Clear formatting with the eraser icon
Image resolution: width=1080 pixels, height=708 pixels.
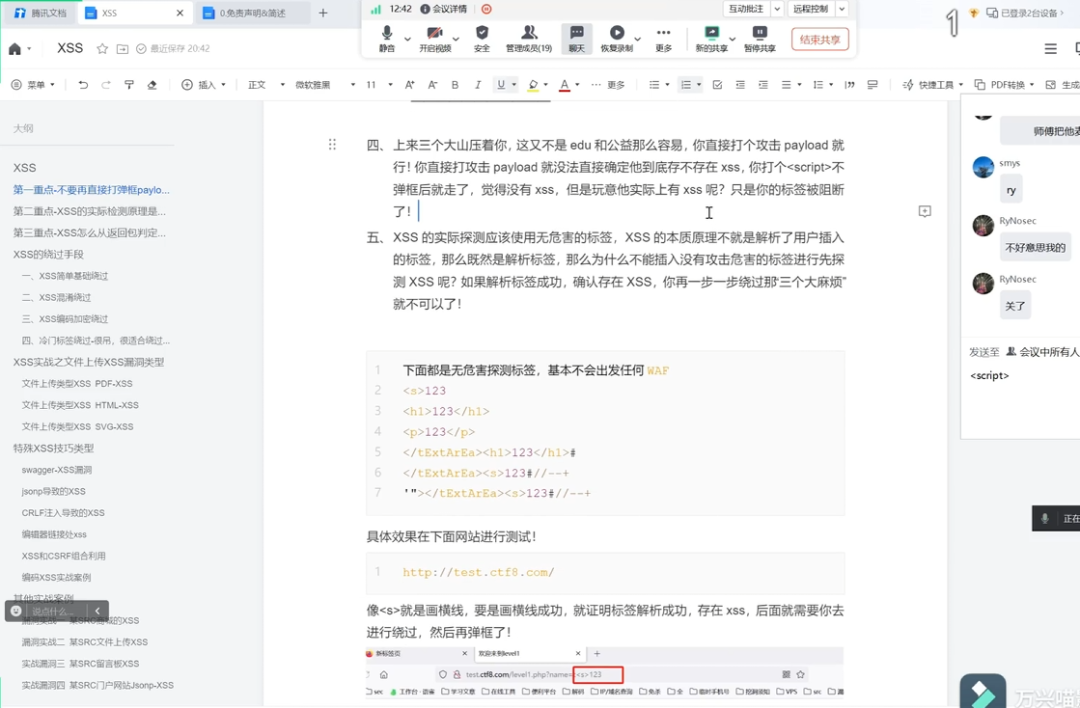click(x=152, y=85)
